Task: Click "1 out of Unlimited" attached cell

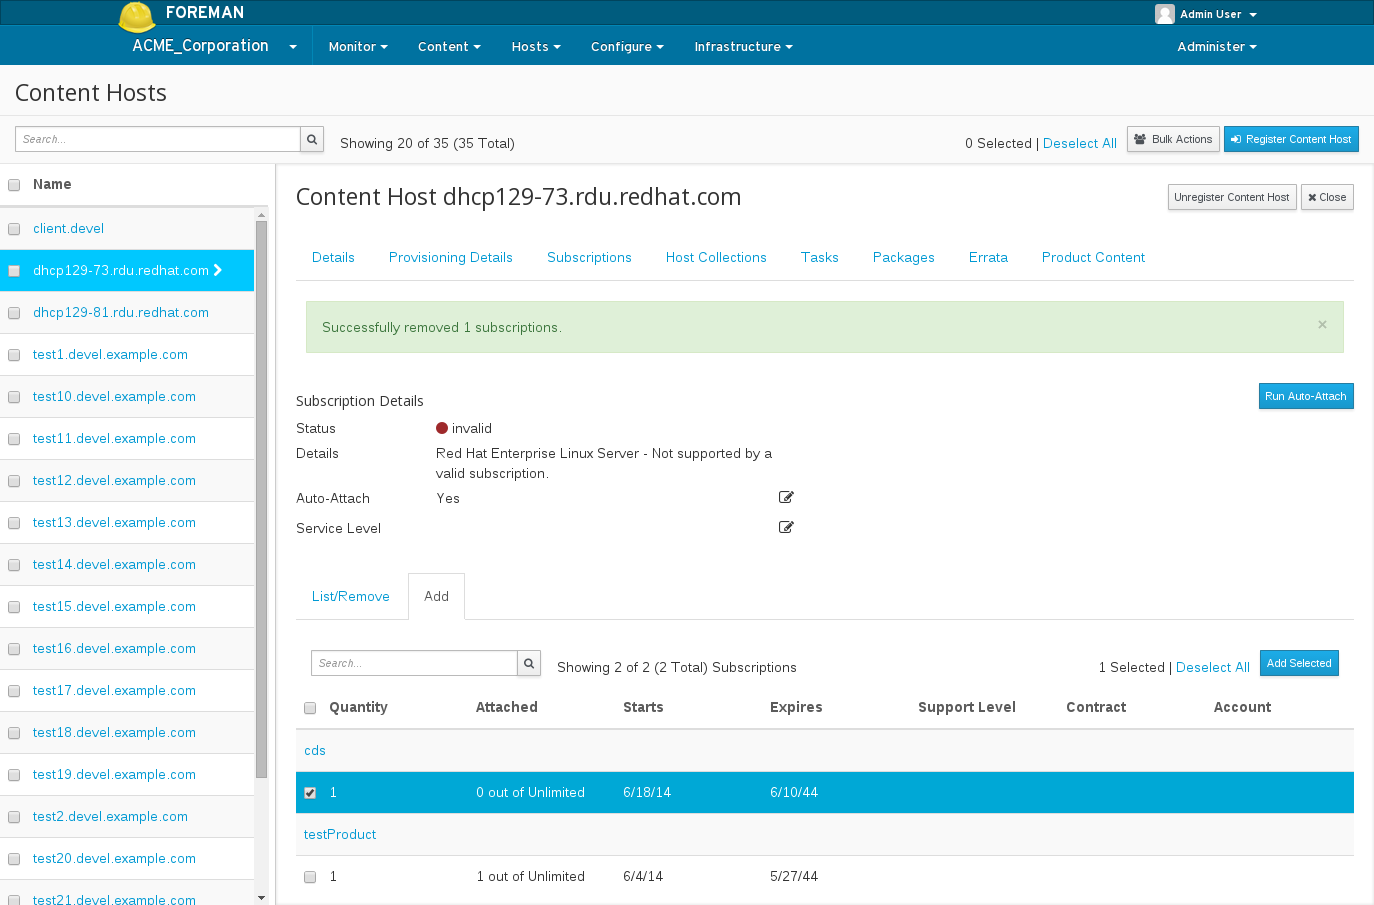Action: [530, 876]
